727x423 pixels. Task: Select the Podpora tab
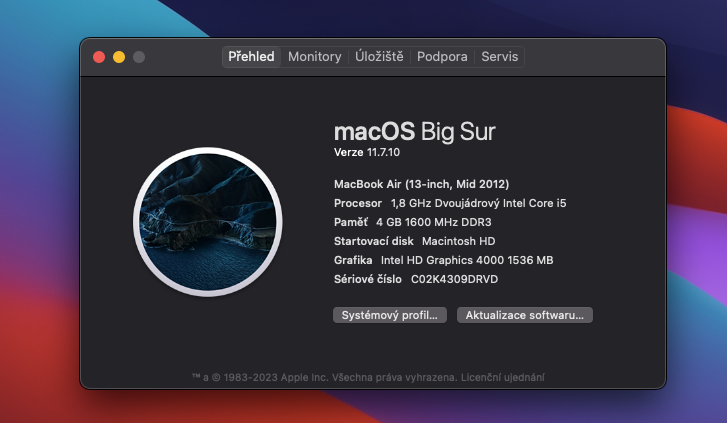[x=442, y=57]
